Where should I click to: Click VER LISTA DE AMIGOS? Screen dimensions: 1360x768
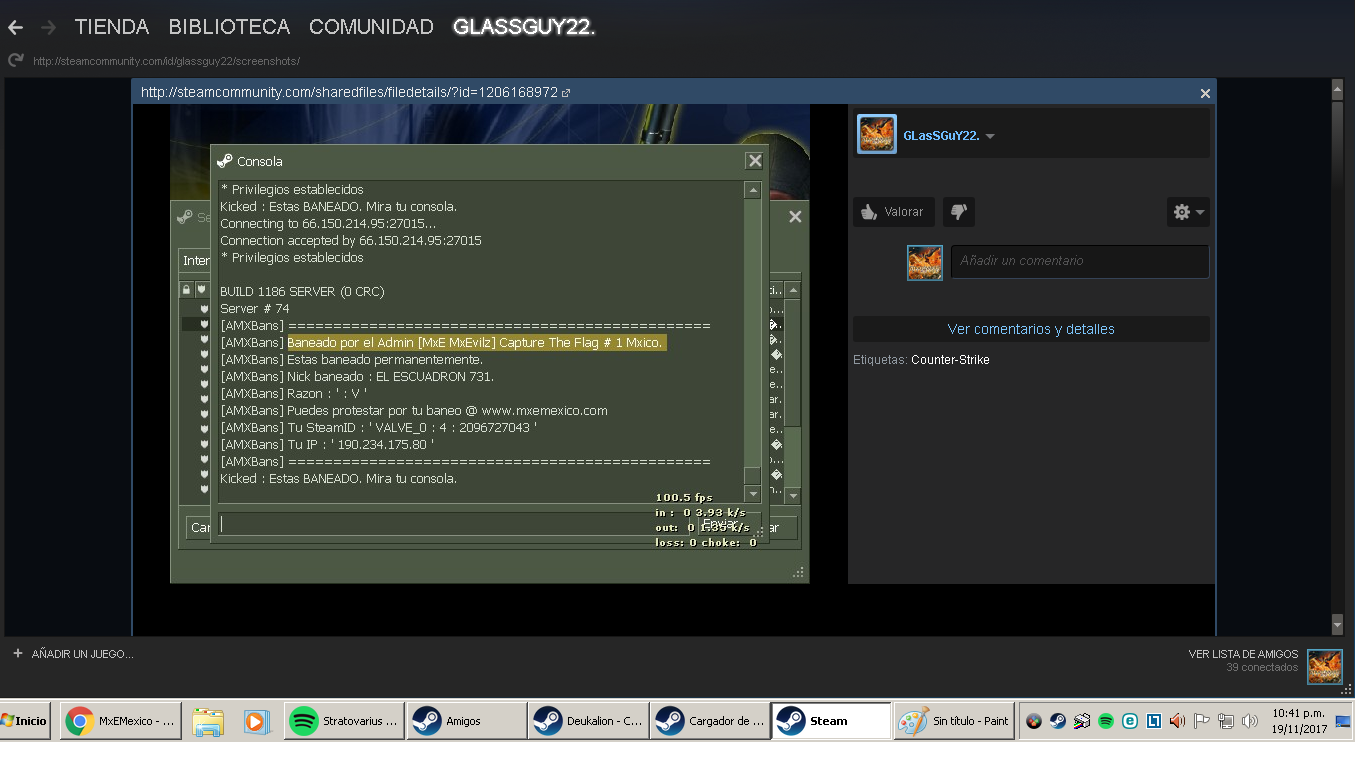point(1243,654)
